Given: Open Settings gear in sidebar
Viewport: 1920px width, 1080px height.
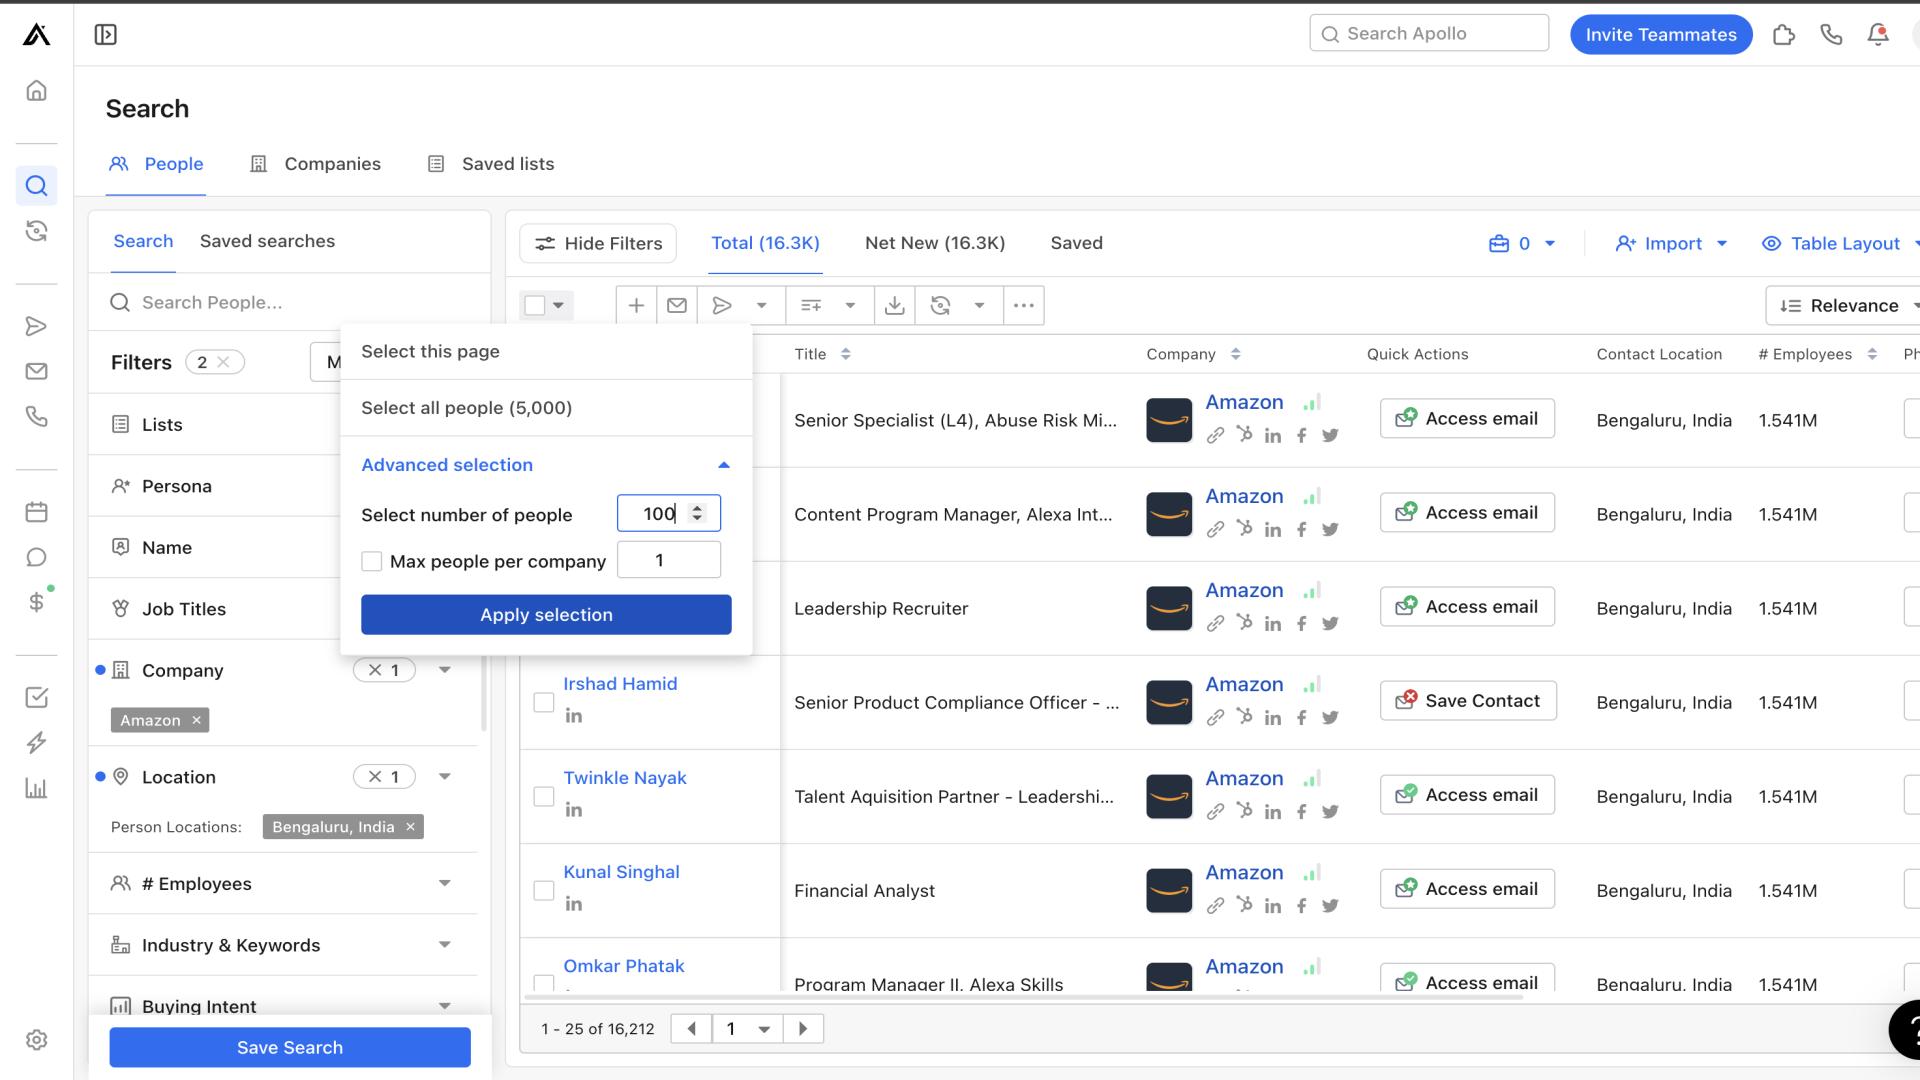Looking at the screenshot, I should (36, 1040).
